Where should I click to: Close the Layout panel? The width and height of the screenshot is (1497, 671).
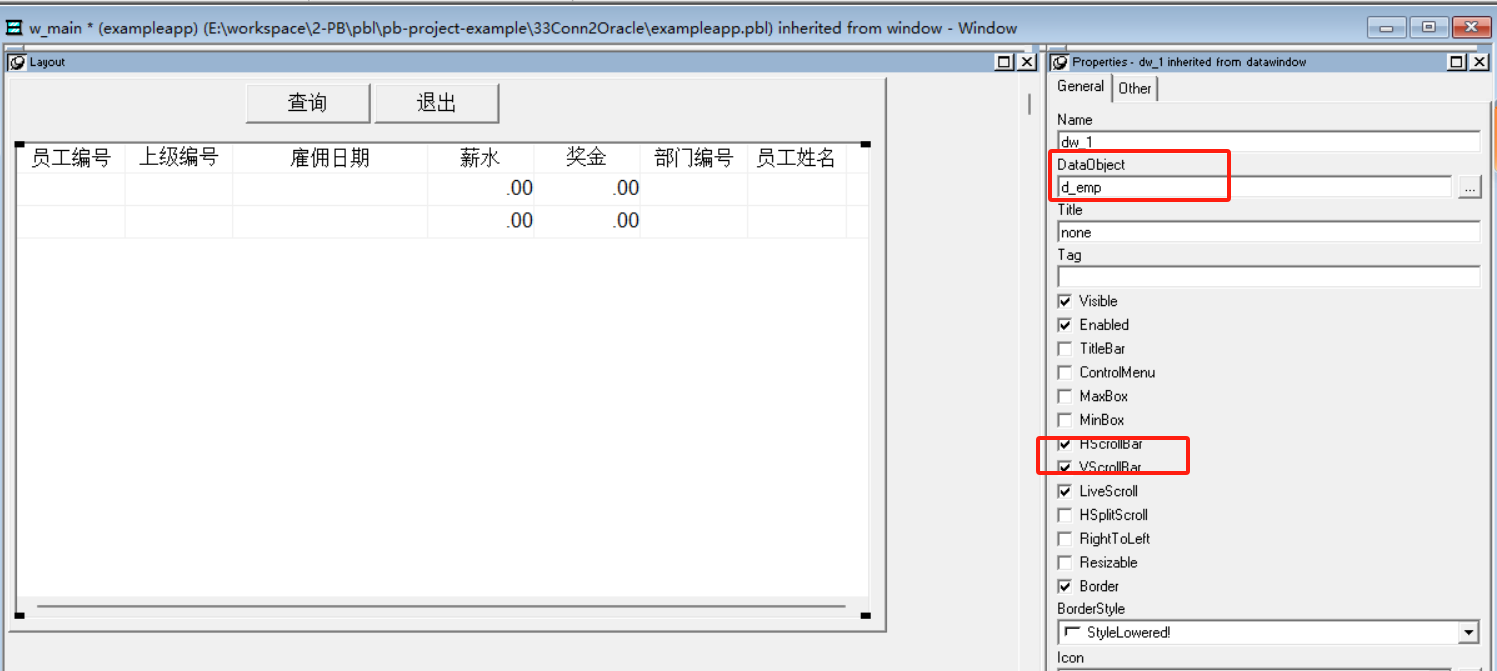pyautogui.click(x=1026, y=62)
